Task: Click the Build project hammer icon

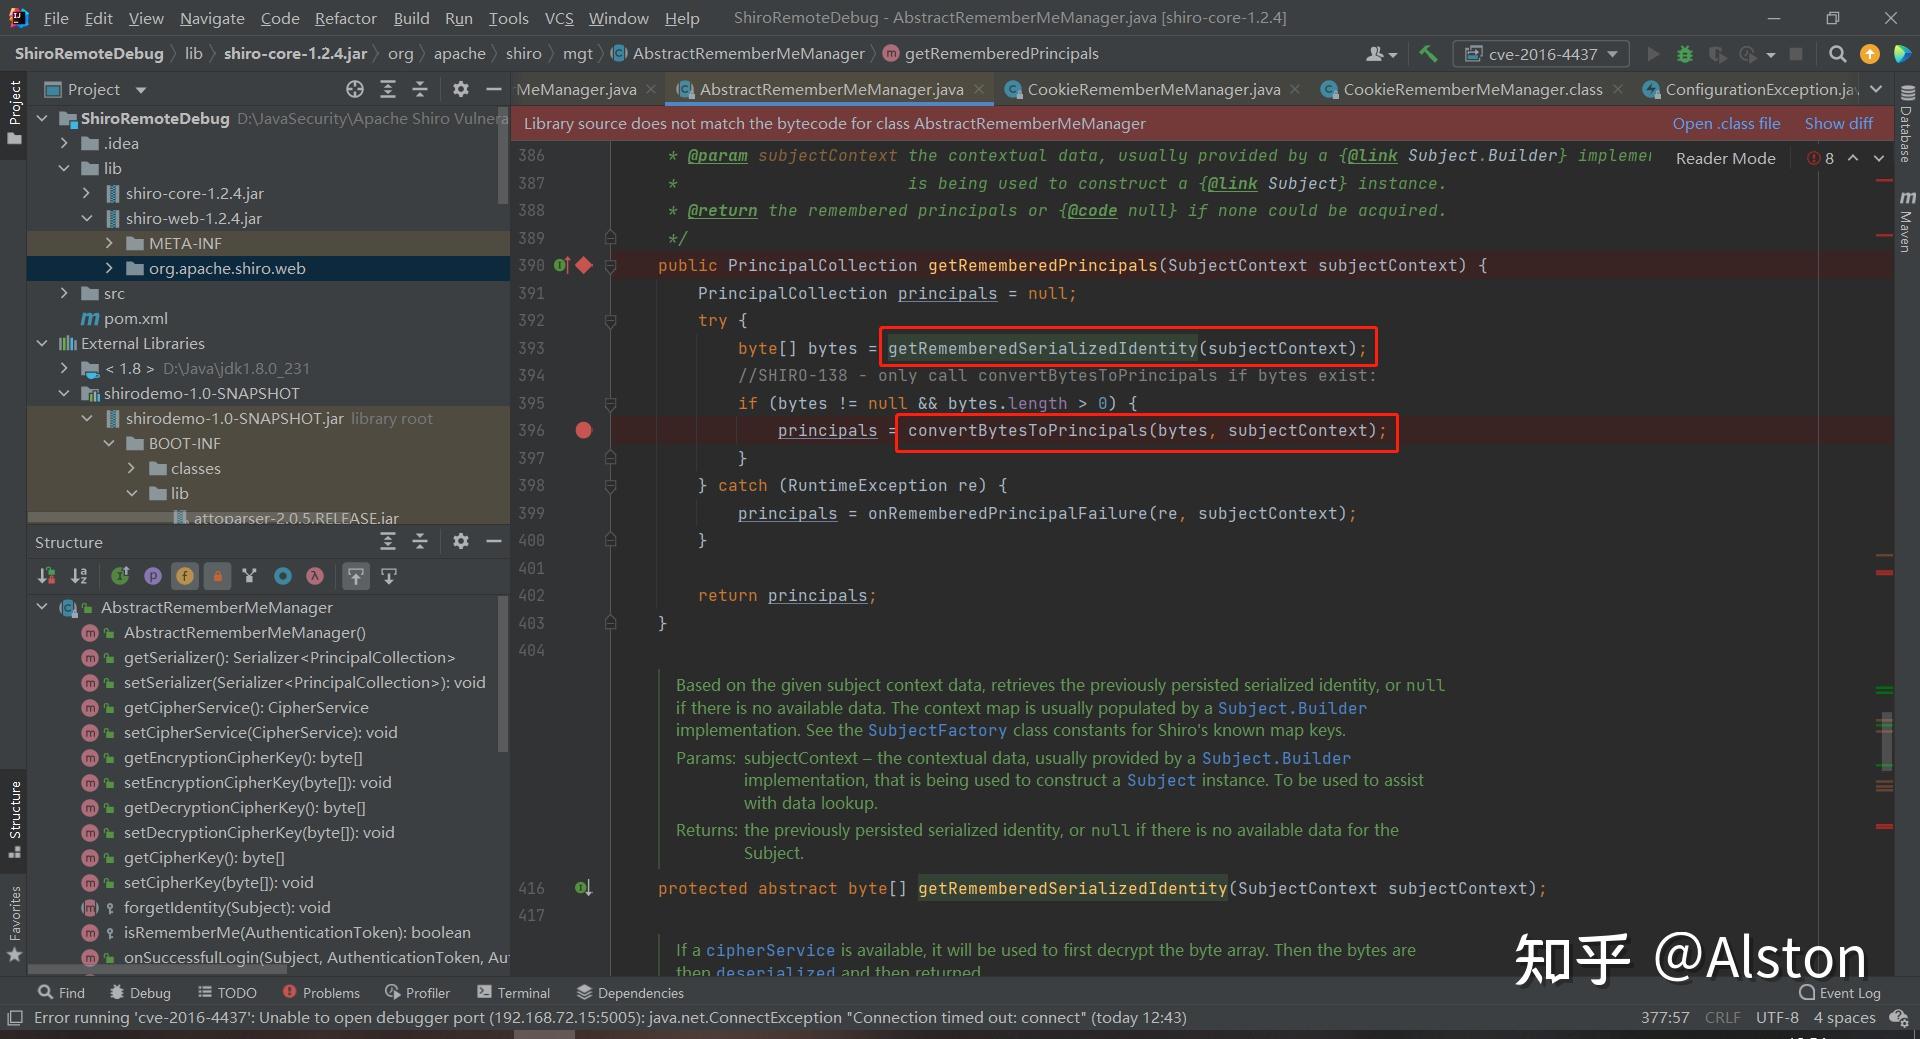Action: [1428, 54]
